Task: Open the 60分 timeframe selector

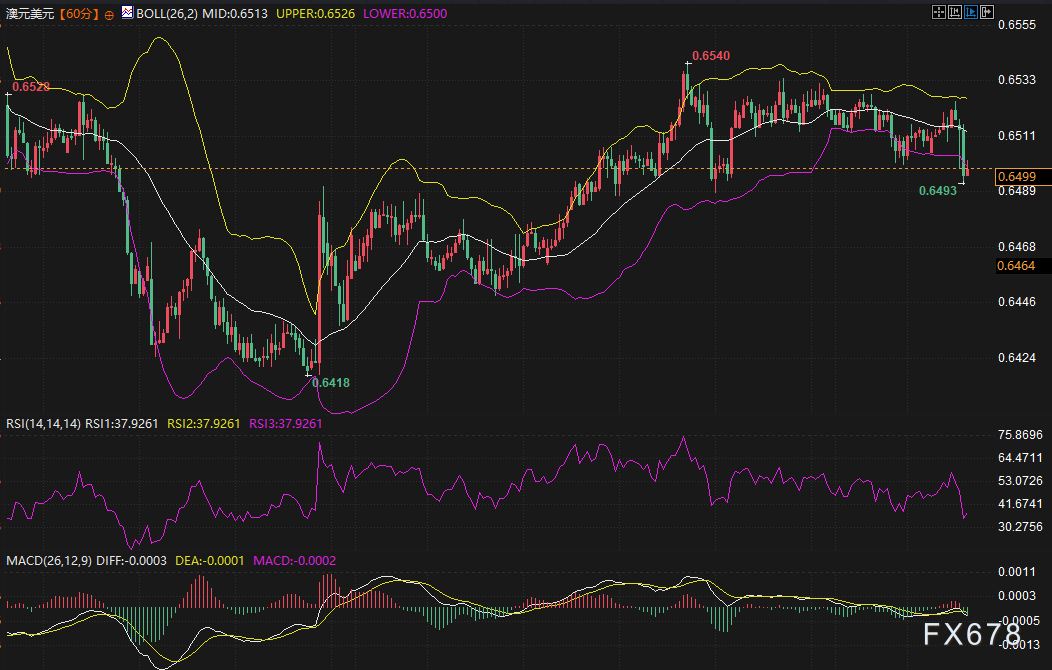Action: pos(78,14)
